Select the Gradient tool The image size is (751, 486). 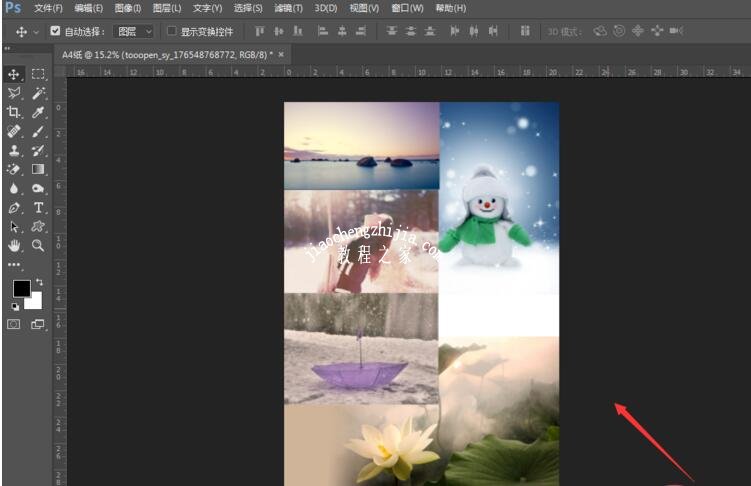pos(38,170)
